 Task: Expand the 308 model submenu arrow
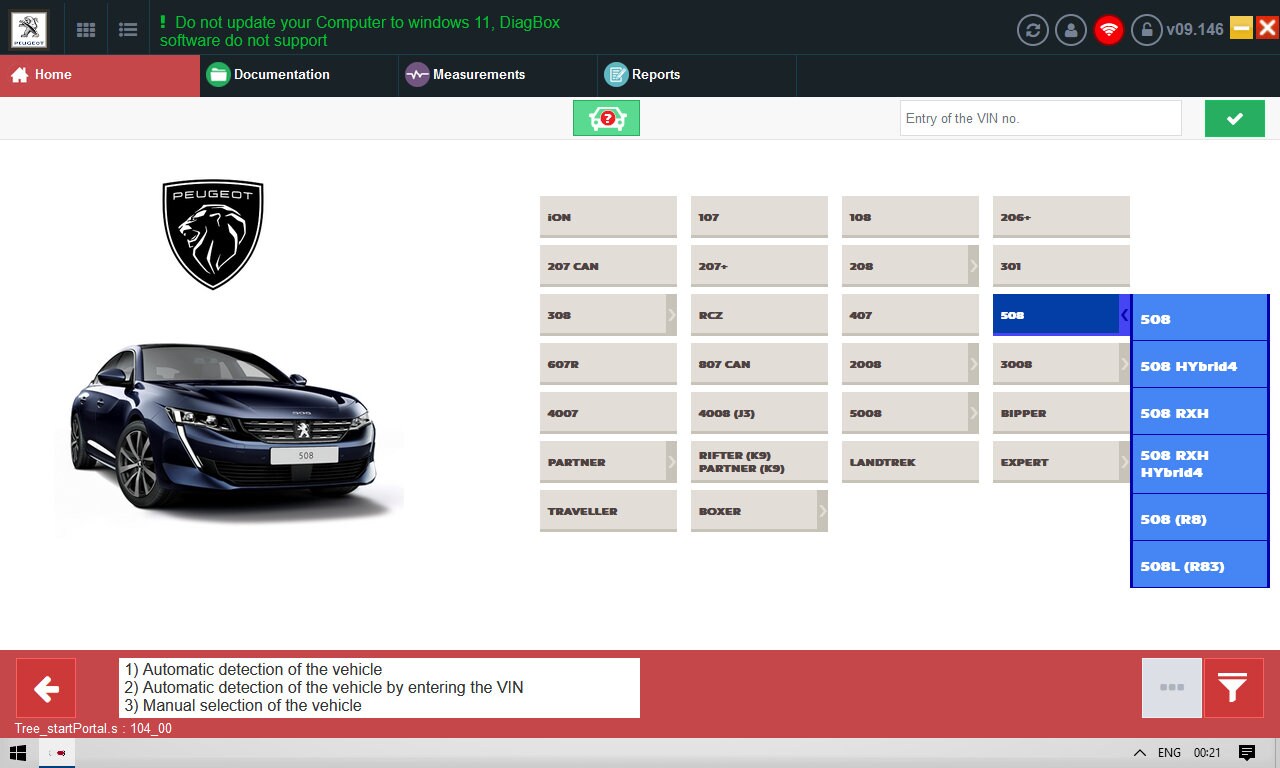click(x=671, y=314)
